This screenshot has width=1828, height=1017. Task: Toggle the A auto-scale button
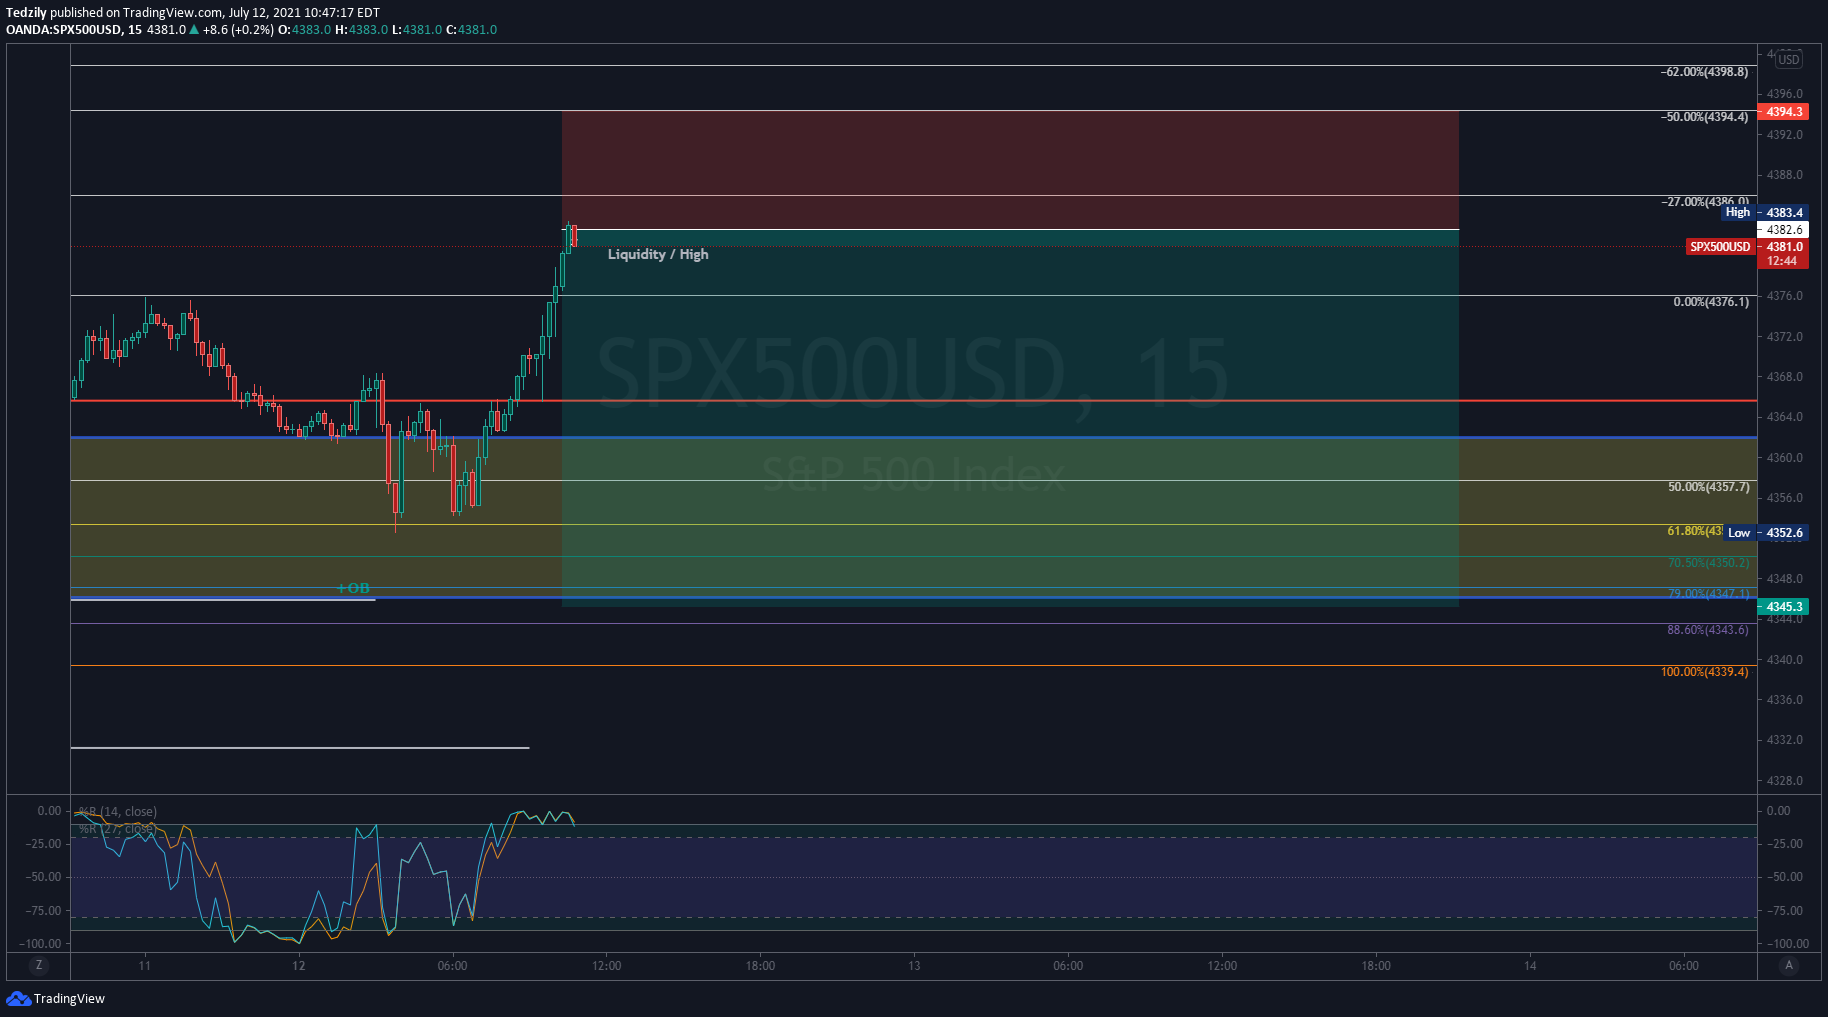(1789, 965)
